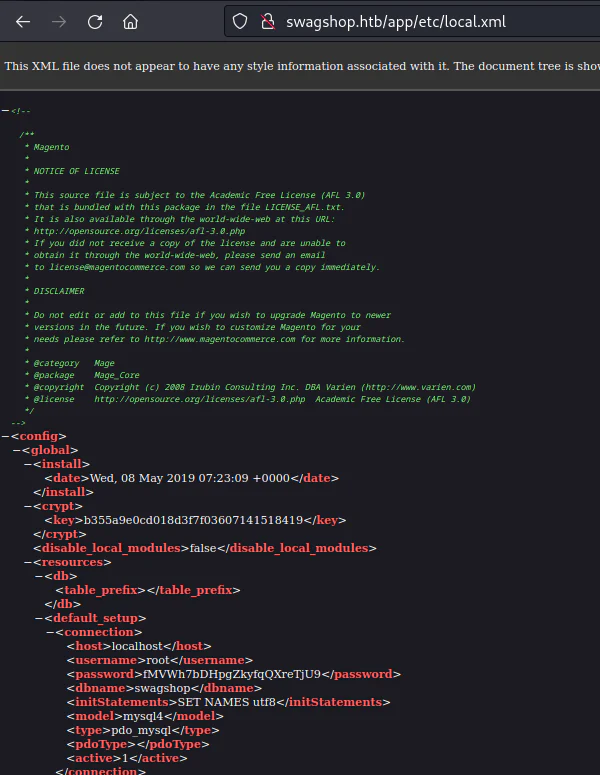Select the crypt key b355a9e0cd018d3f7f03607141518419

[x=193, y=520]
